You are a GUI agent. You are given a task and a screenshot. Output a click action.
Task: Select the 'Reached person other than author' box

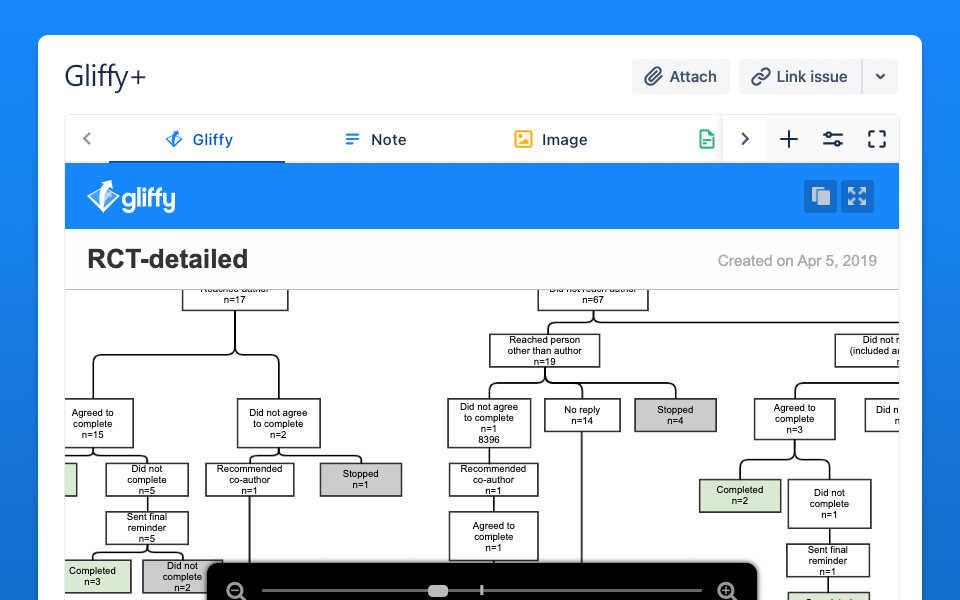pos(544,350)
